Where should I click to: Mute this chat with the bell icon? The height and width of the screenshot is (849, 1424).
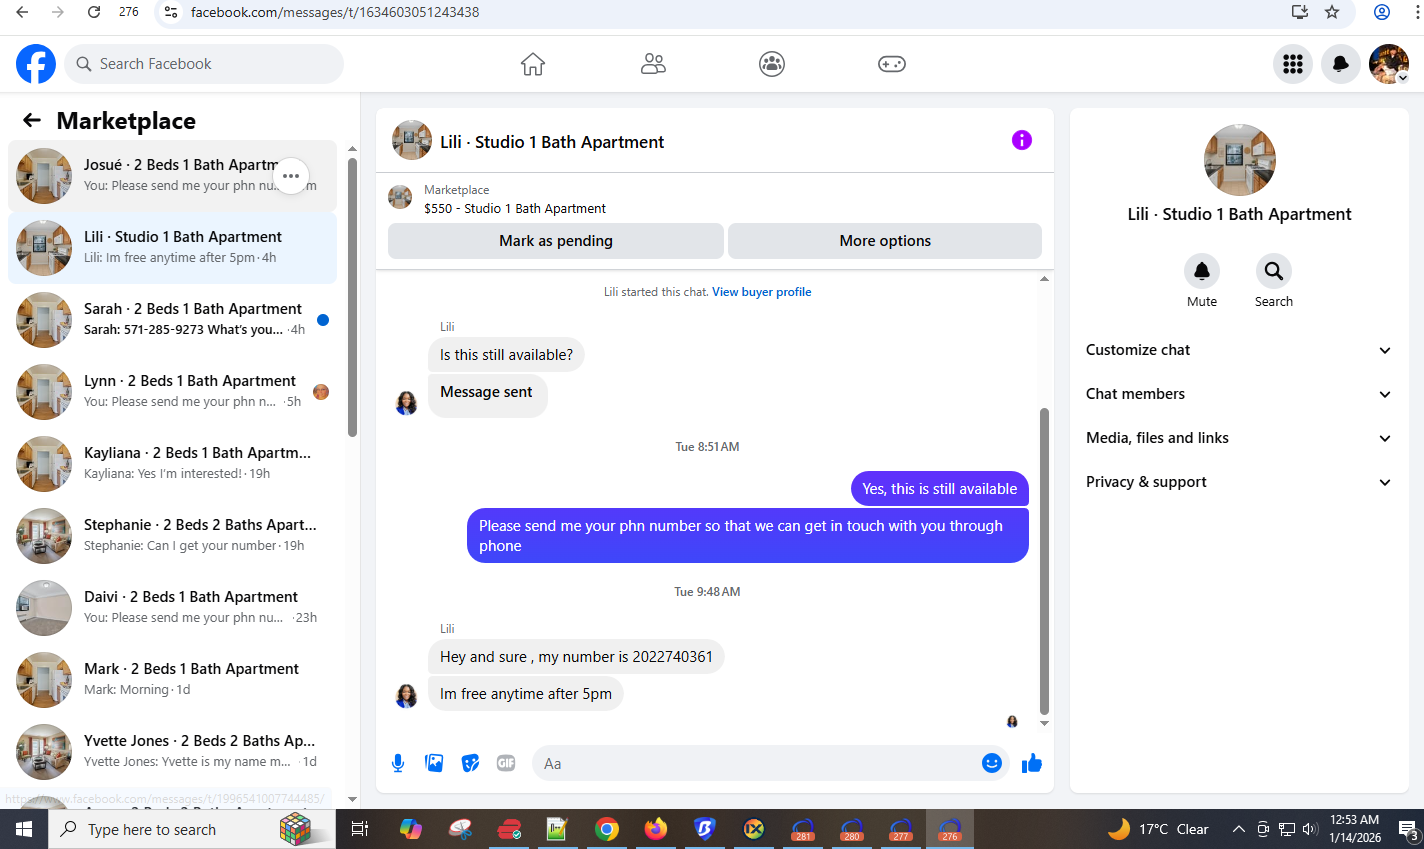[x=1202, y=271]
